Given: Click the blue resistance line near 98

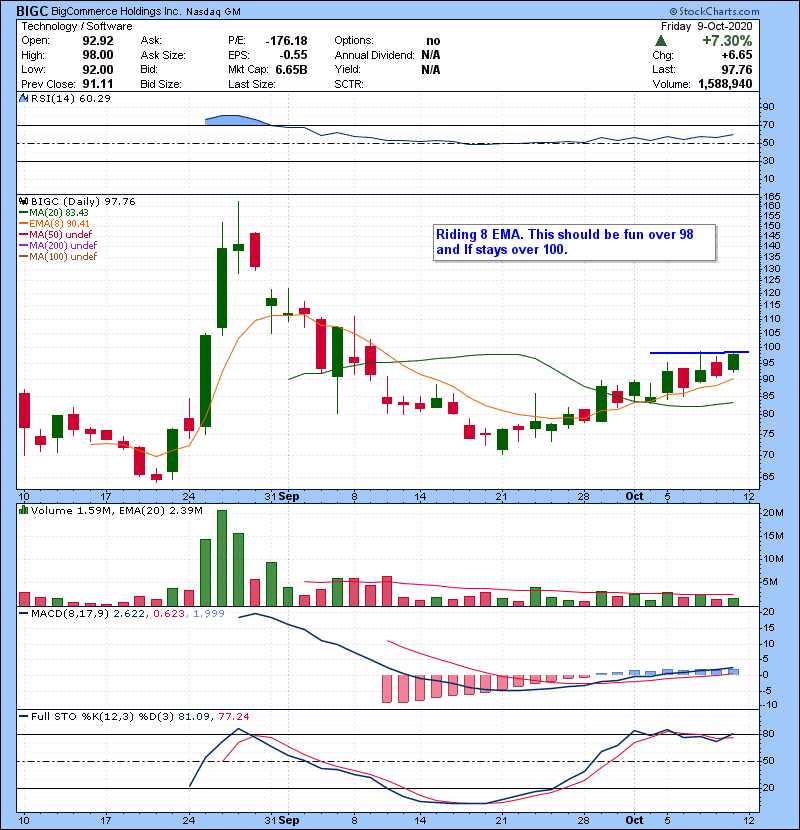Looking at the screenshot, I should point(699,352).
